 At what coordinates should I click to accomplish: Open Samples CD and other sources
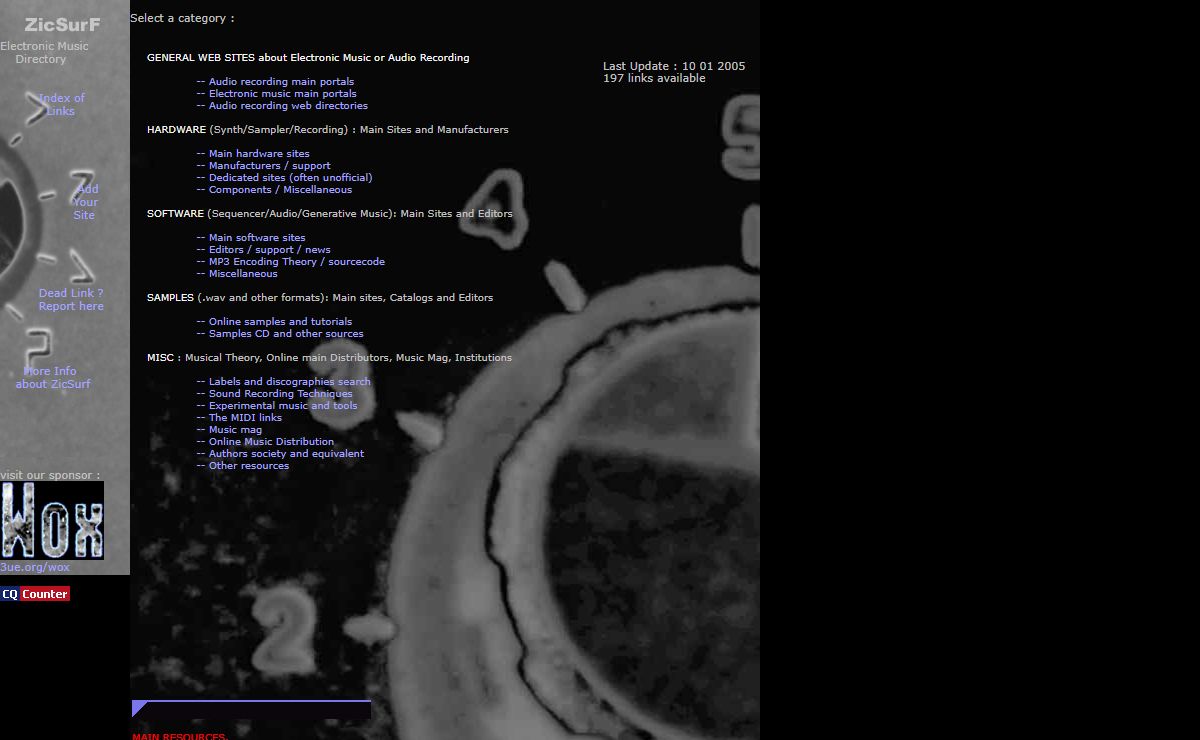coord(286,334)
